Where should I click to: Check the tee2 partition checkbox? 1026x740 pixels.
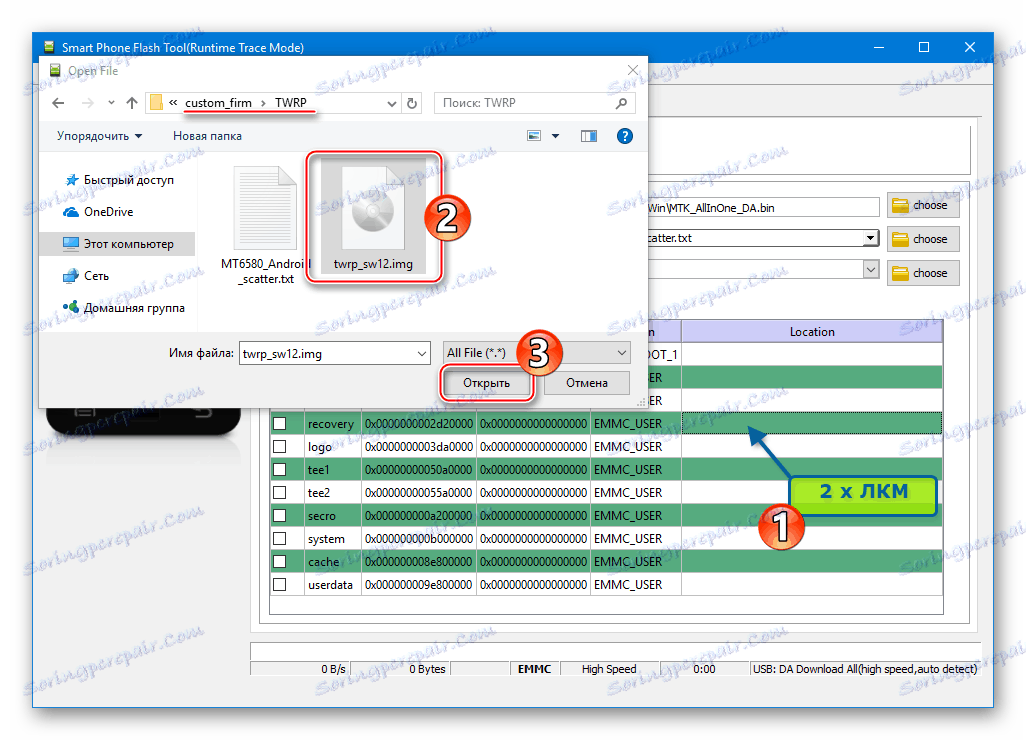279,492
